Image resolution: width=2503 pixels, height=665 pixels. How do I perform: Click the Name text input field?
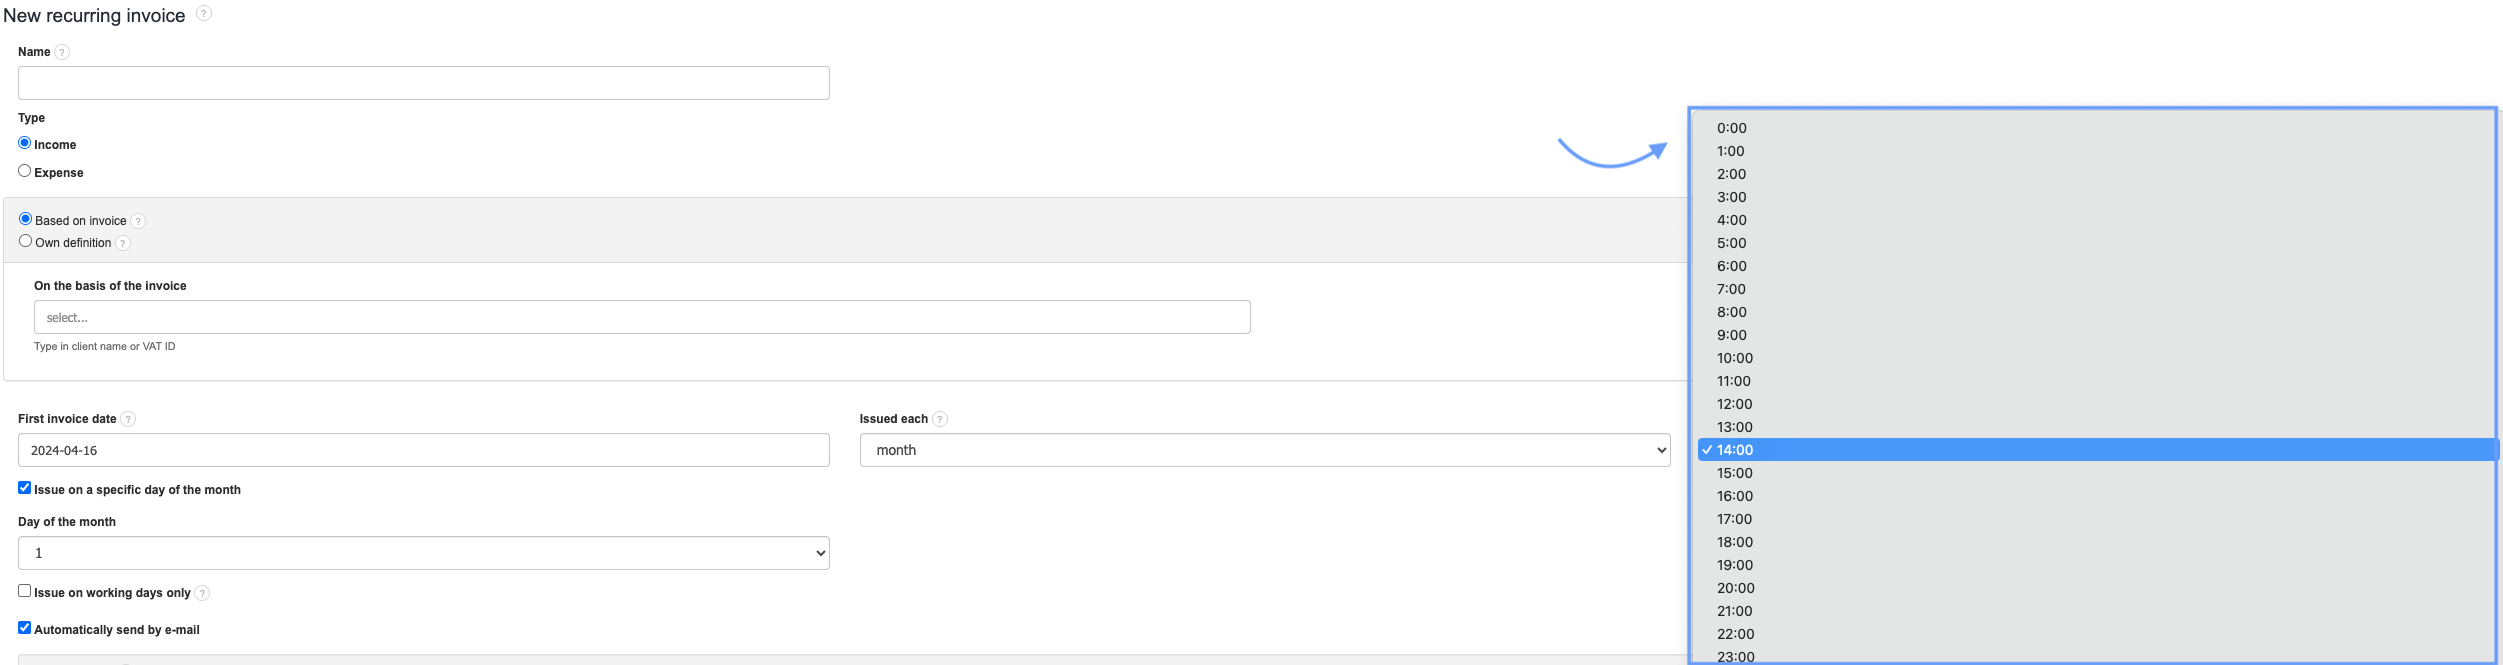pos(423,83)
